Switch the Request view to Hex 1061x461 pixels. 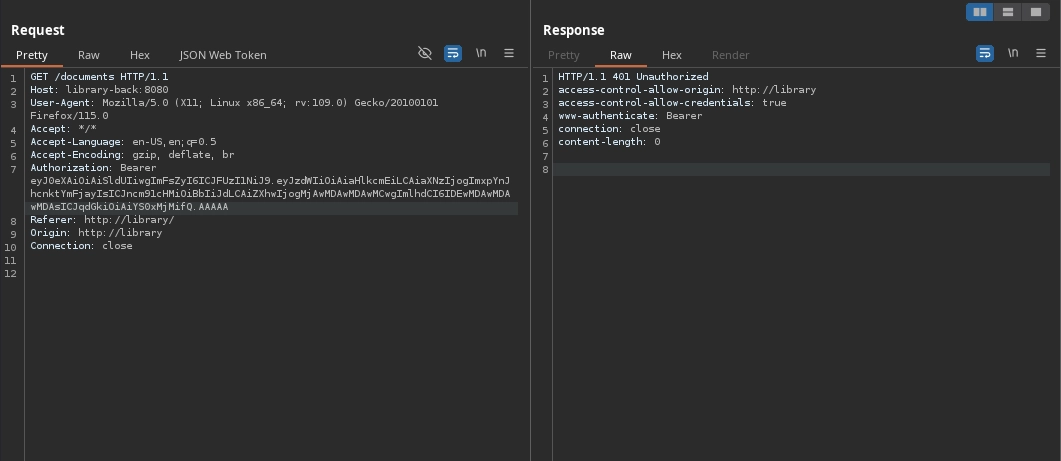click(140, 55)
